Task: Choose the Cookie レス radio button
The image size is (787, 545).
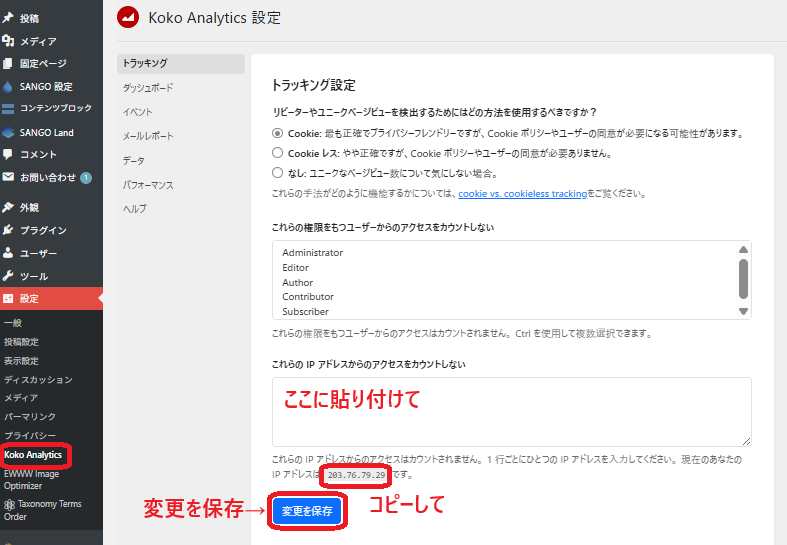Action: click(279, 153)
